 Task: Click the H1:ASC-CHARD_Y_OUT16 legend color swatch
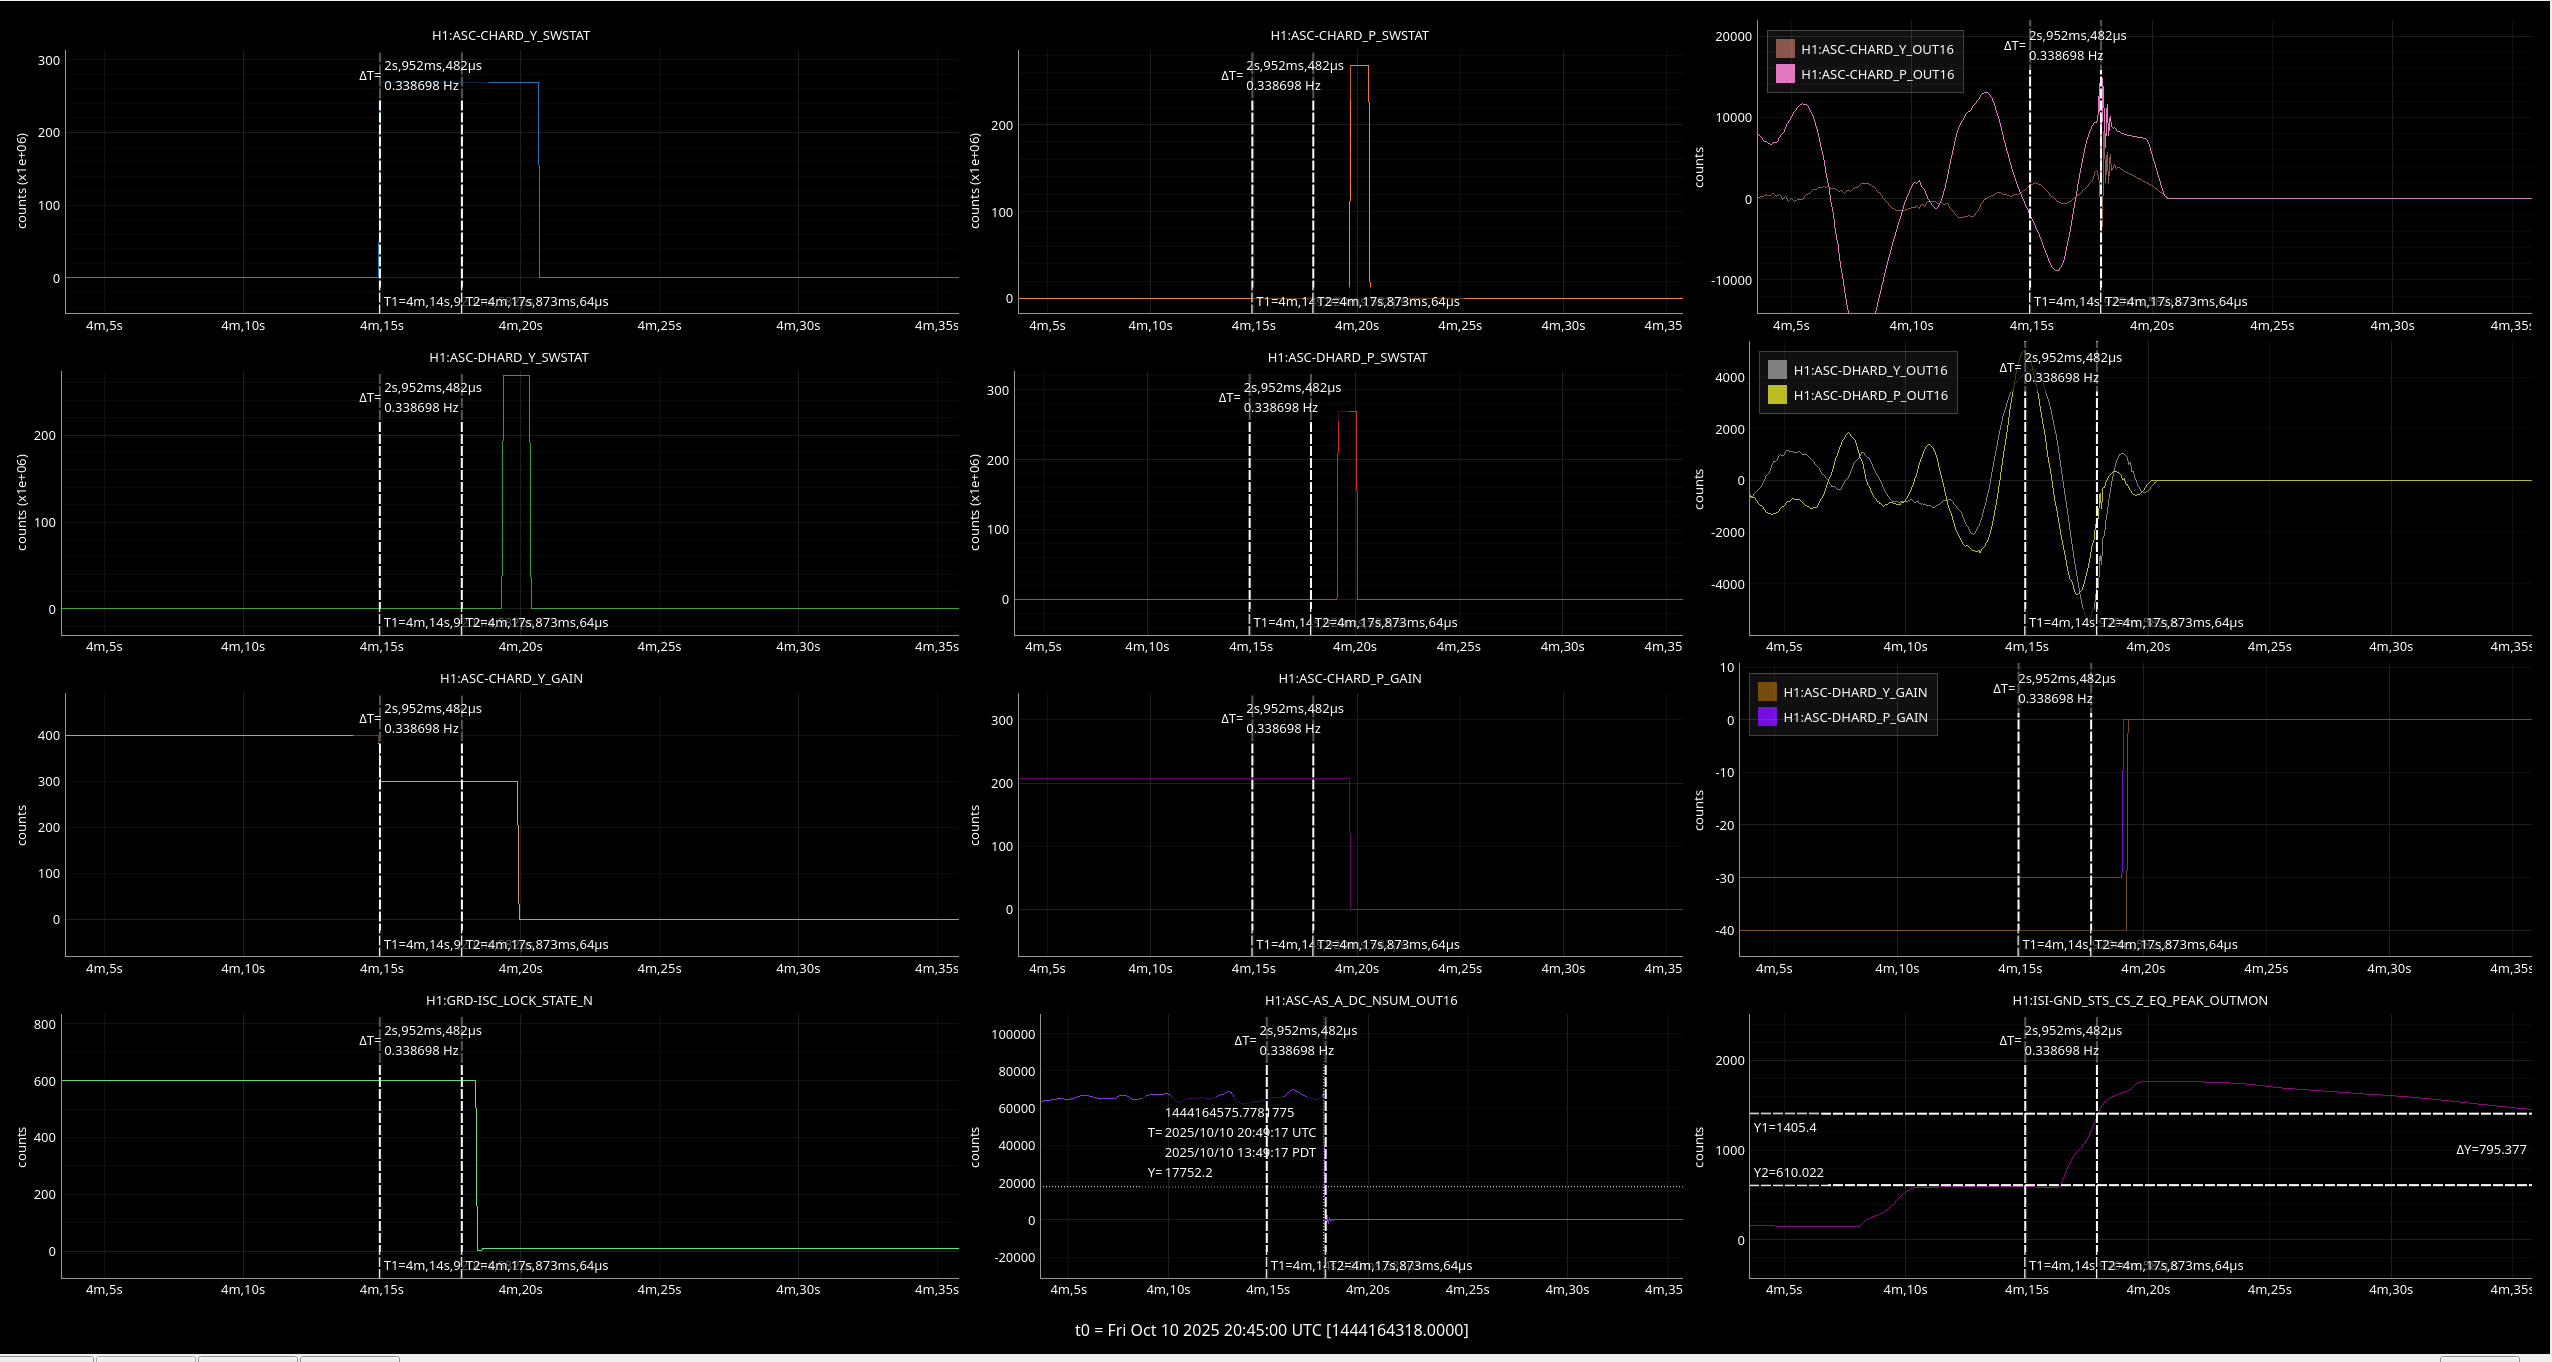(x=1784, y=49)
